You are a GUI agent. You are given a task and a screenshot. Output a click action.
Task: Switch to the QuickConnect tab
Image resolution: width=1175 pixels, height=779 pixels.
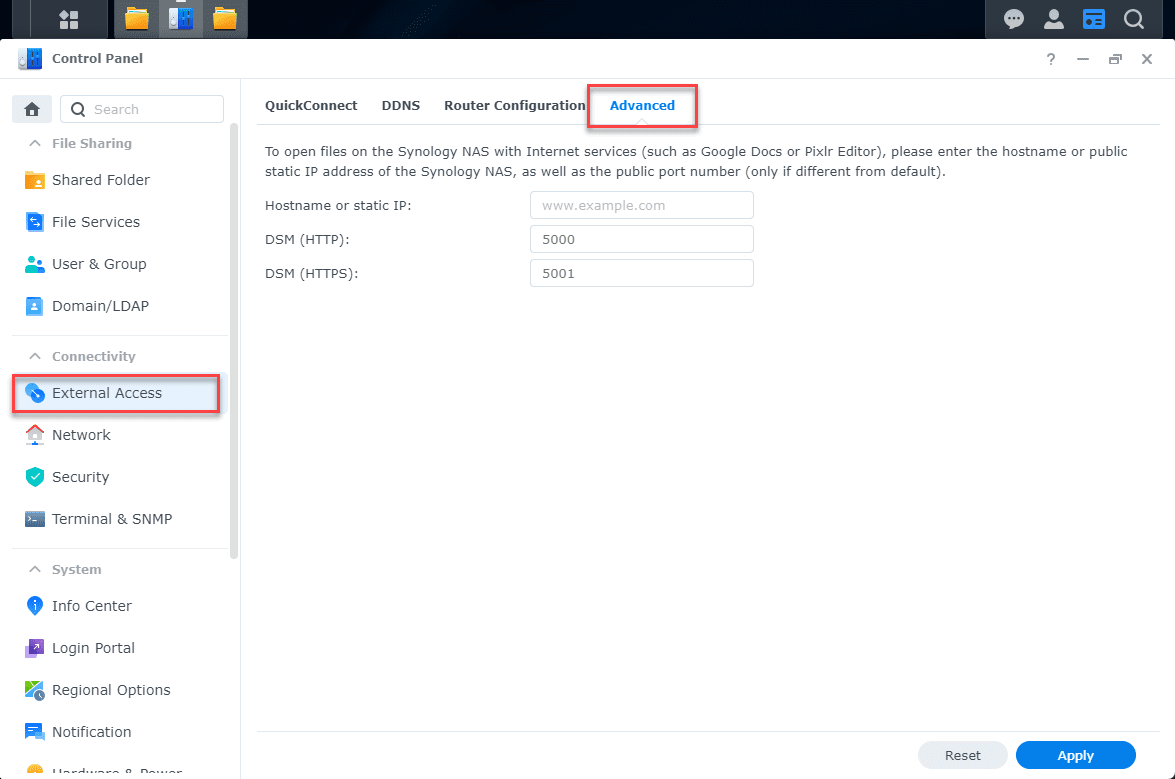311,106
